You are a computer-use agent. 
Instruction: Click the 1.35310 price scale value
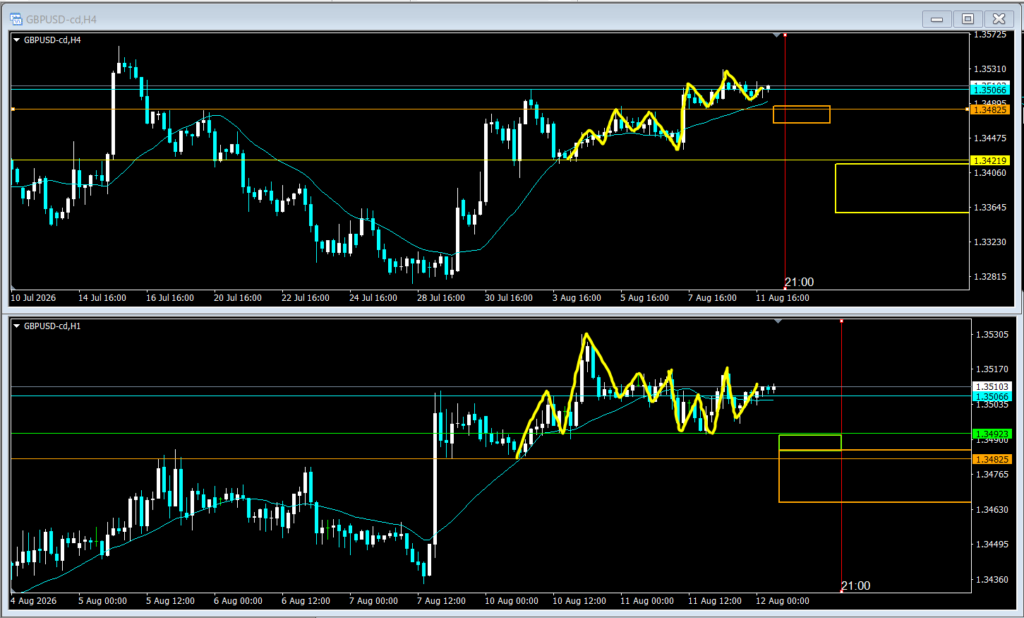click(x=990, y=69)
